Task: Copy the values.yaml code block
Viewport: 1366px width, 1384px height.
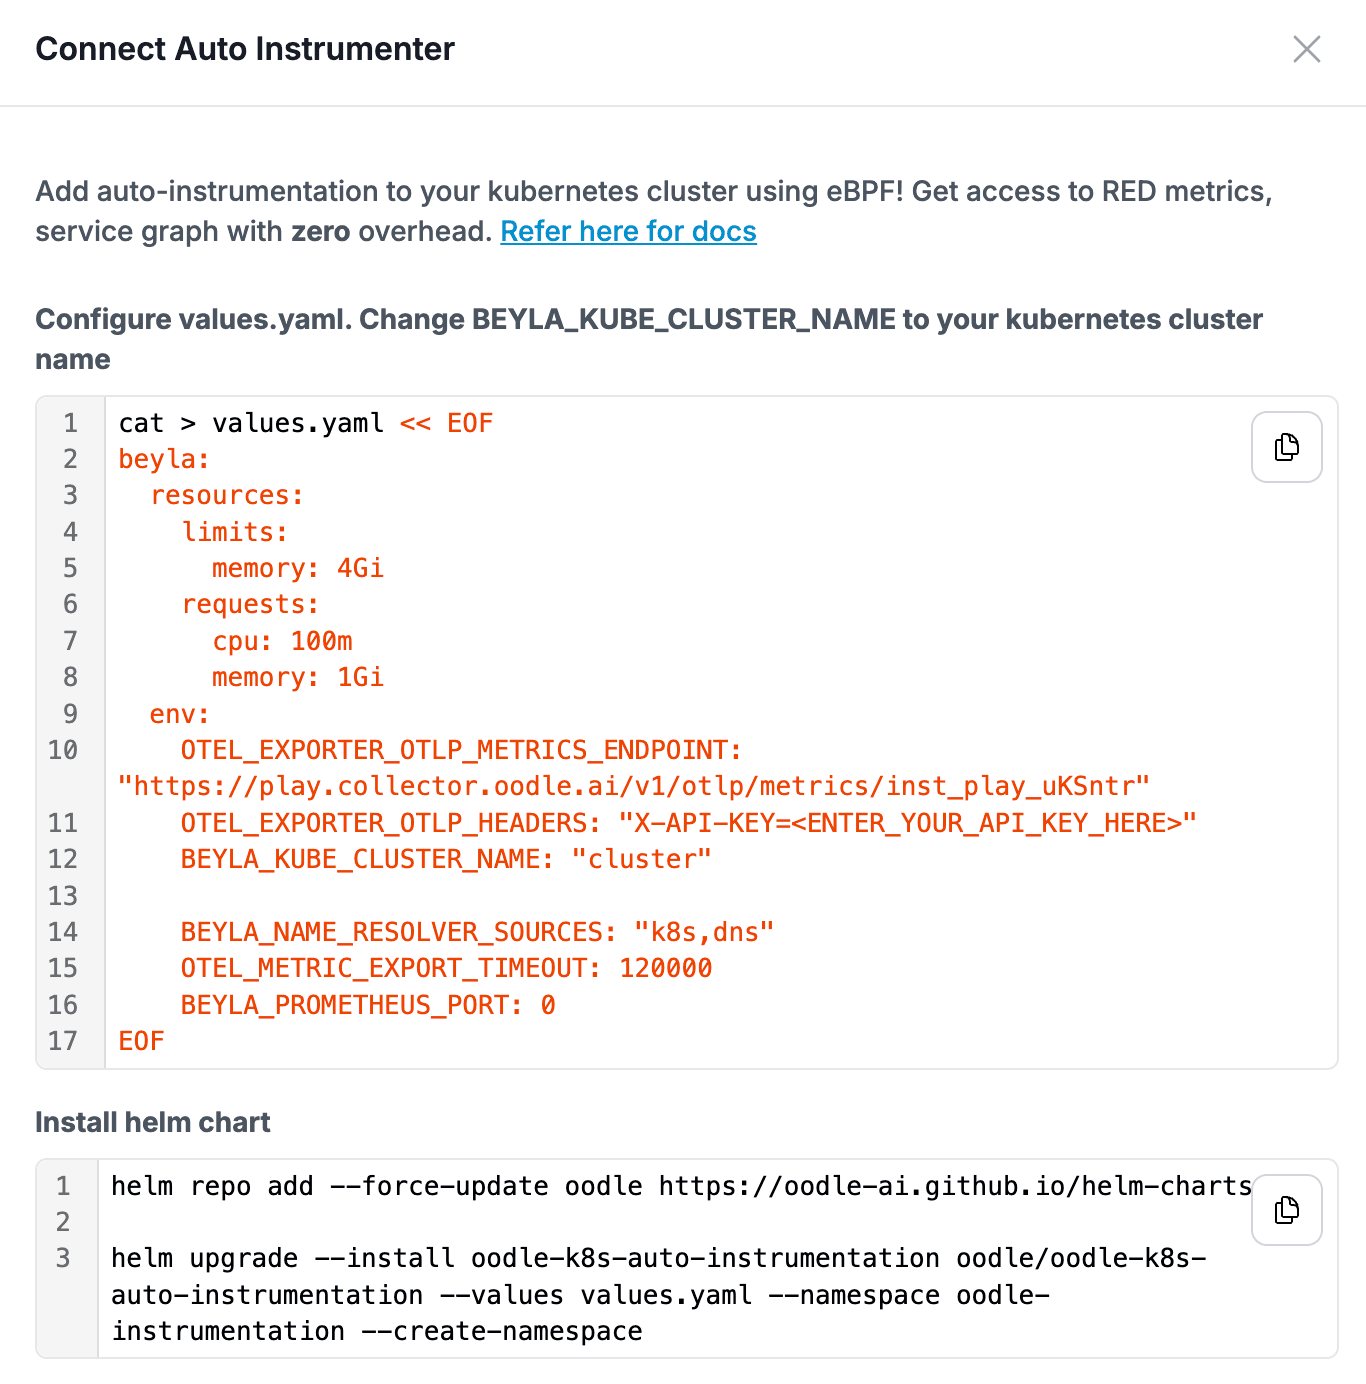Action: [1287, 447]
